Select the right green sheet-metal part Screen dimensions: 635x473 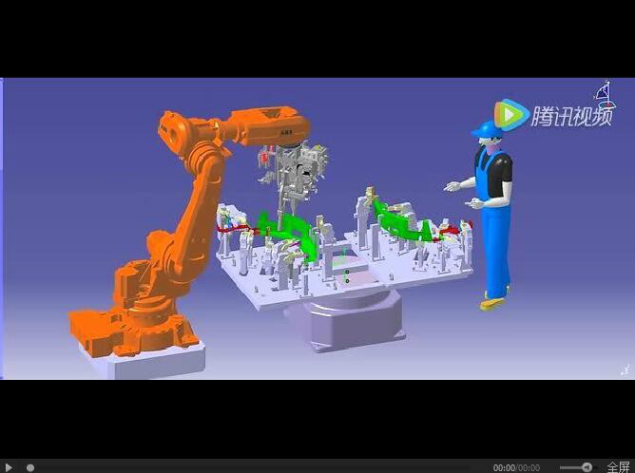click(x=403, y=224)
